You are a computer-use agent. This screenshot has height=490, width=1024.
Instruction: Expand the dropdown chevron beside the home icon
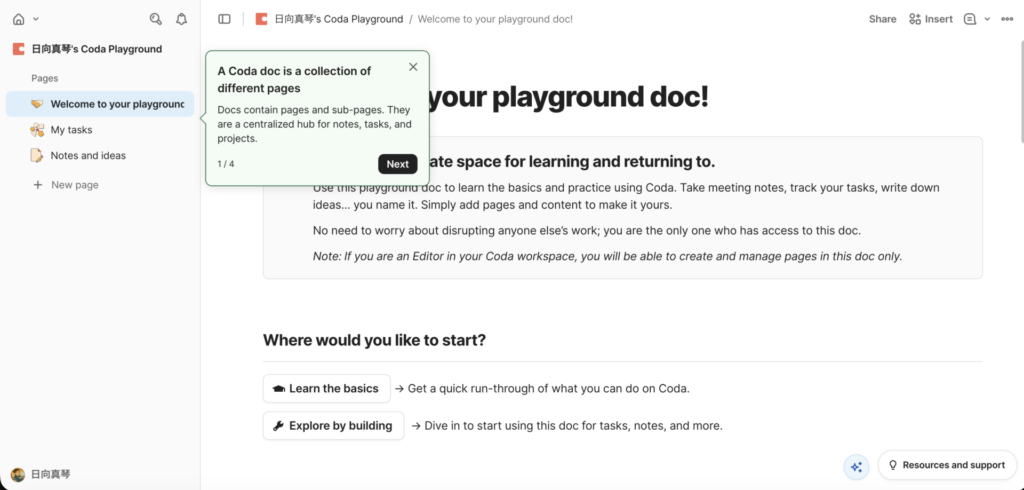click(x=36, y=19)
